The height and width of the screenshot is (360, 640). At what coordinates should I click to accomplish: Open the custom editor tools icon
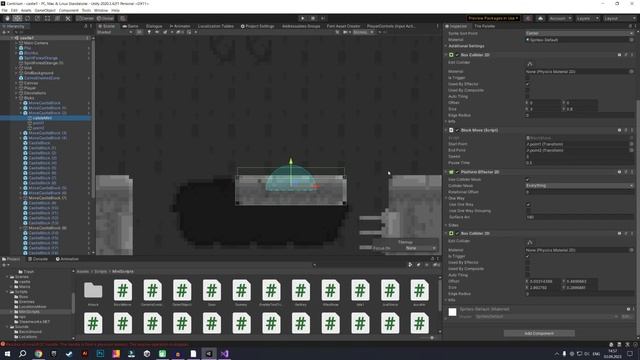(x=68, y=18)
